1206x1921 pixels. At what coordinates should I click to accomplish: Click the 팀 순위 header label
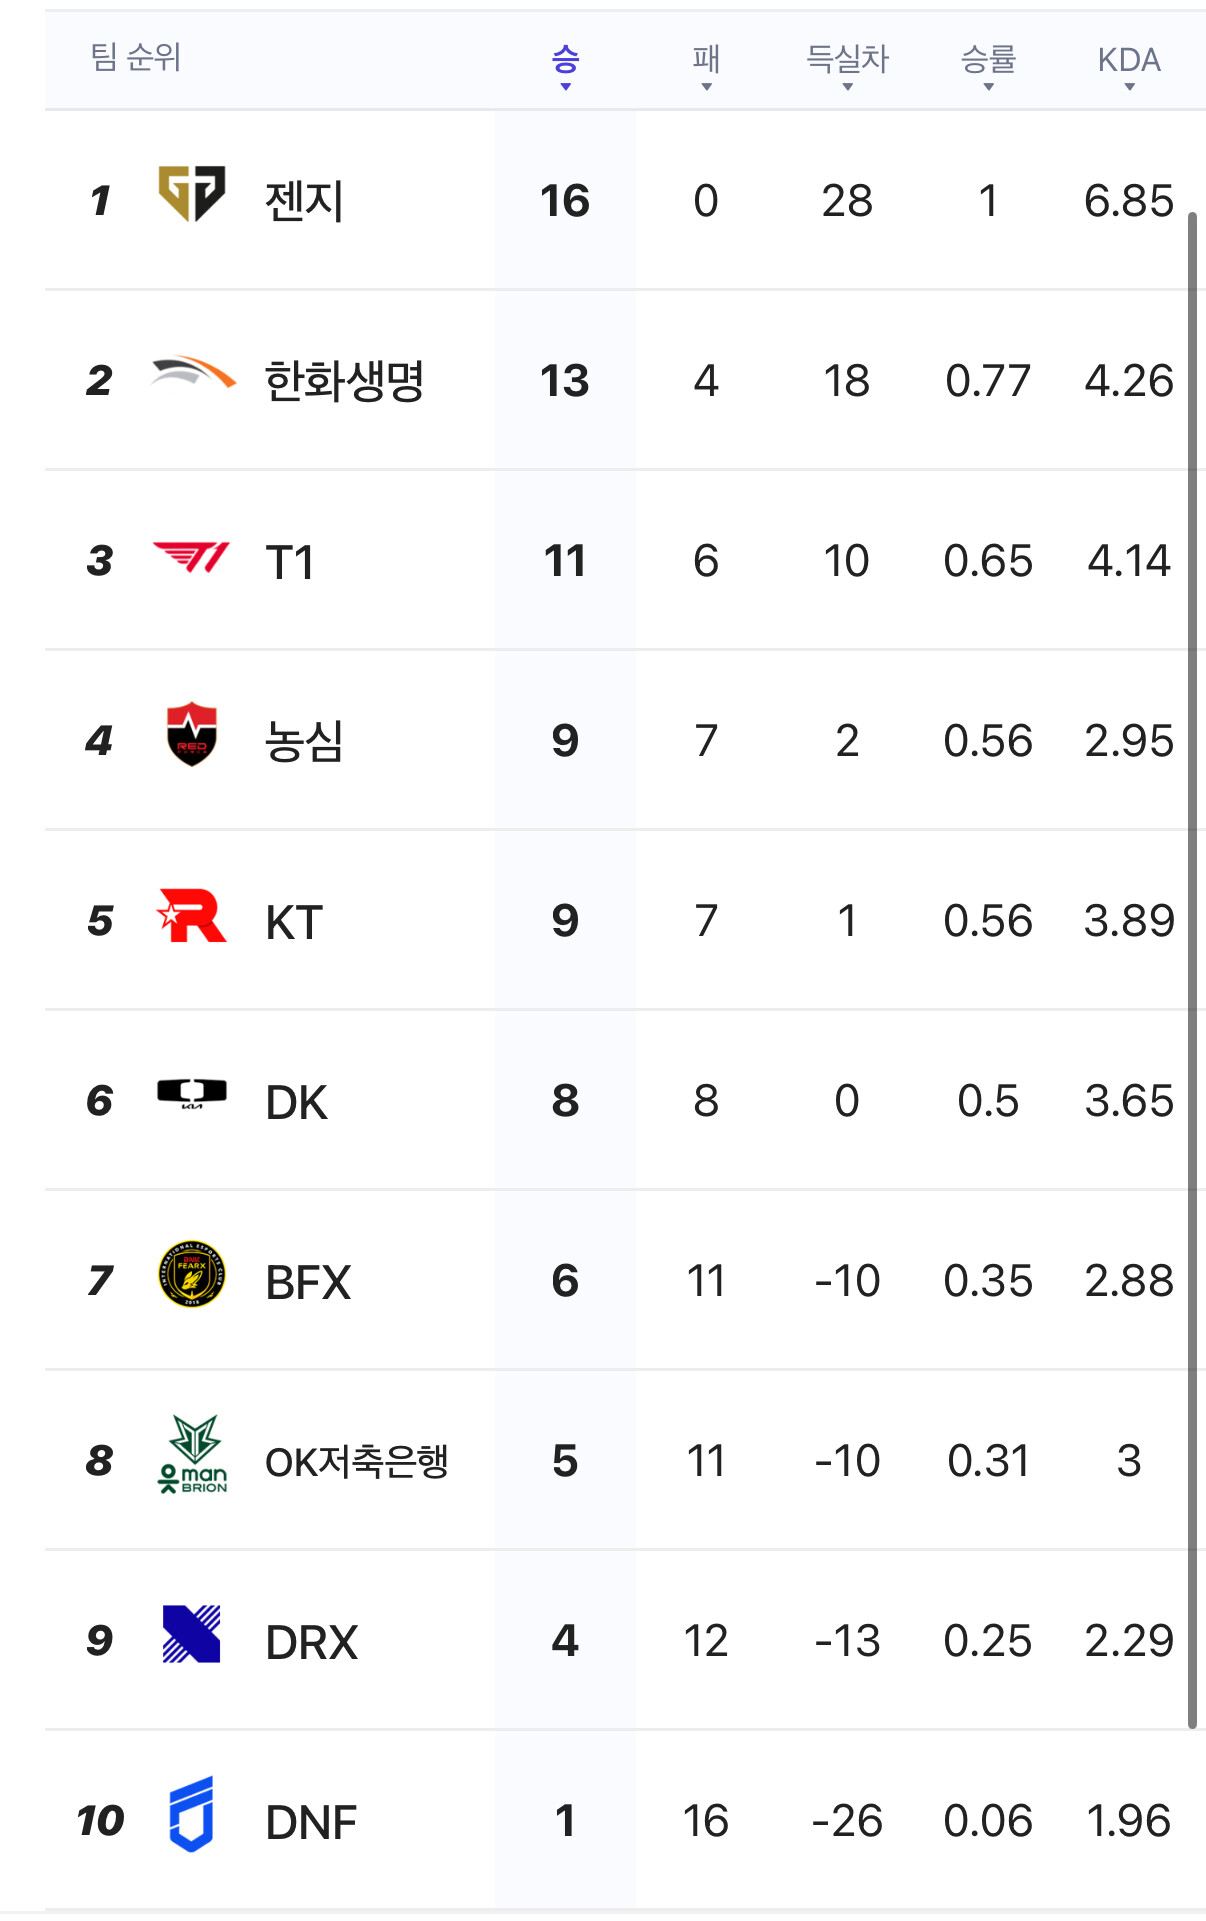pyautogui.click(x=136, y=57)
